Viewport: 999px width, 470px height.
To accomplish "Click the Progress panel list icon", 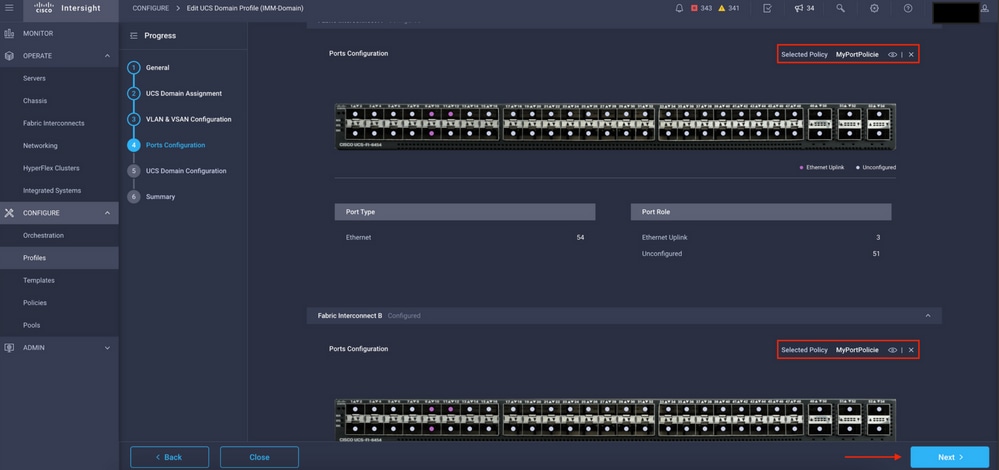I will click(134, 36).
